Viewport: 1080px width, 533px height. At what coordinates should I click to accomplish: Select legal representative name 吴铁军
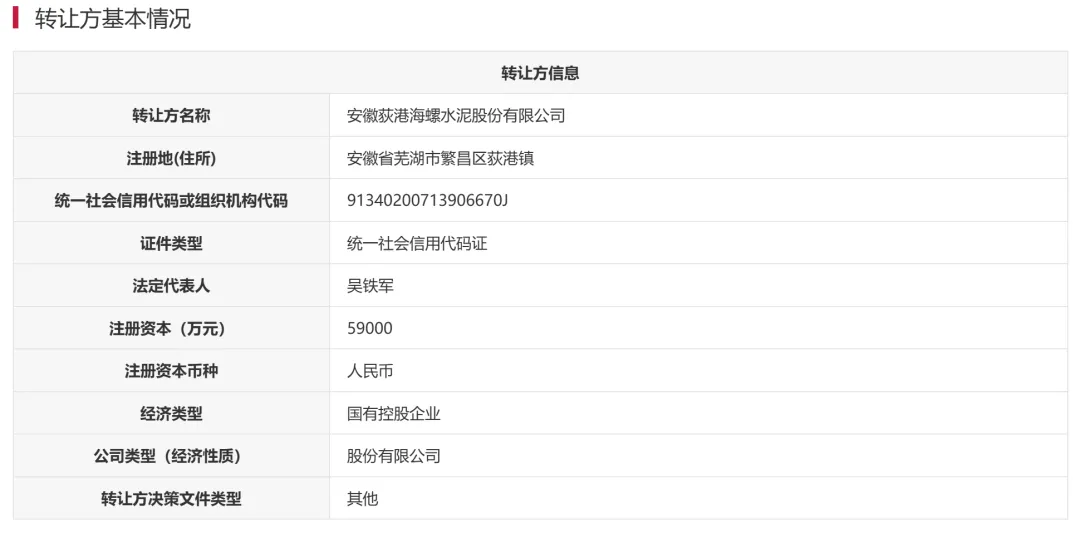371,286
